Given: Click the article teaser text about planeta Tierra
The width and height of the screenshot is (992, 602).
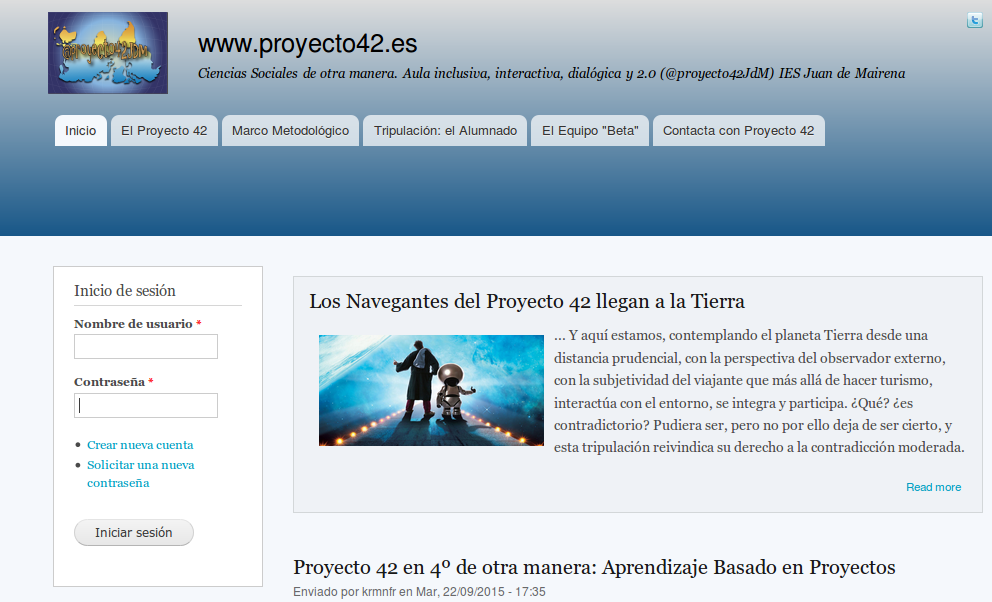Looking at the screenshot, I should (x=758, y=391).
